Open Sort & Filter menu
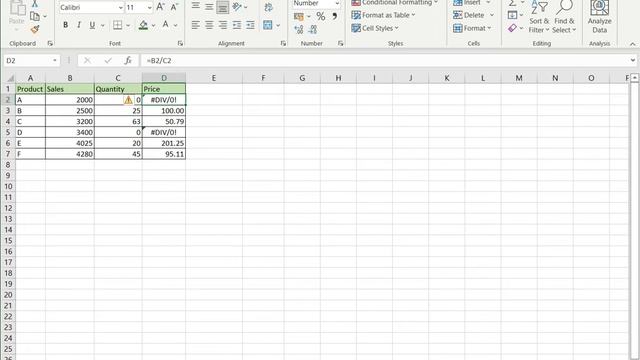 coord(539,18)
